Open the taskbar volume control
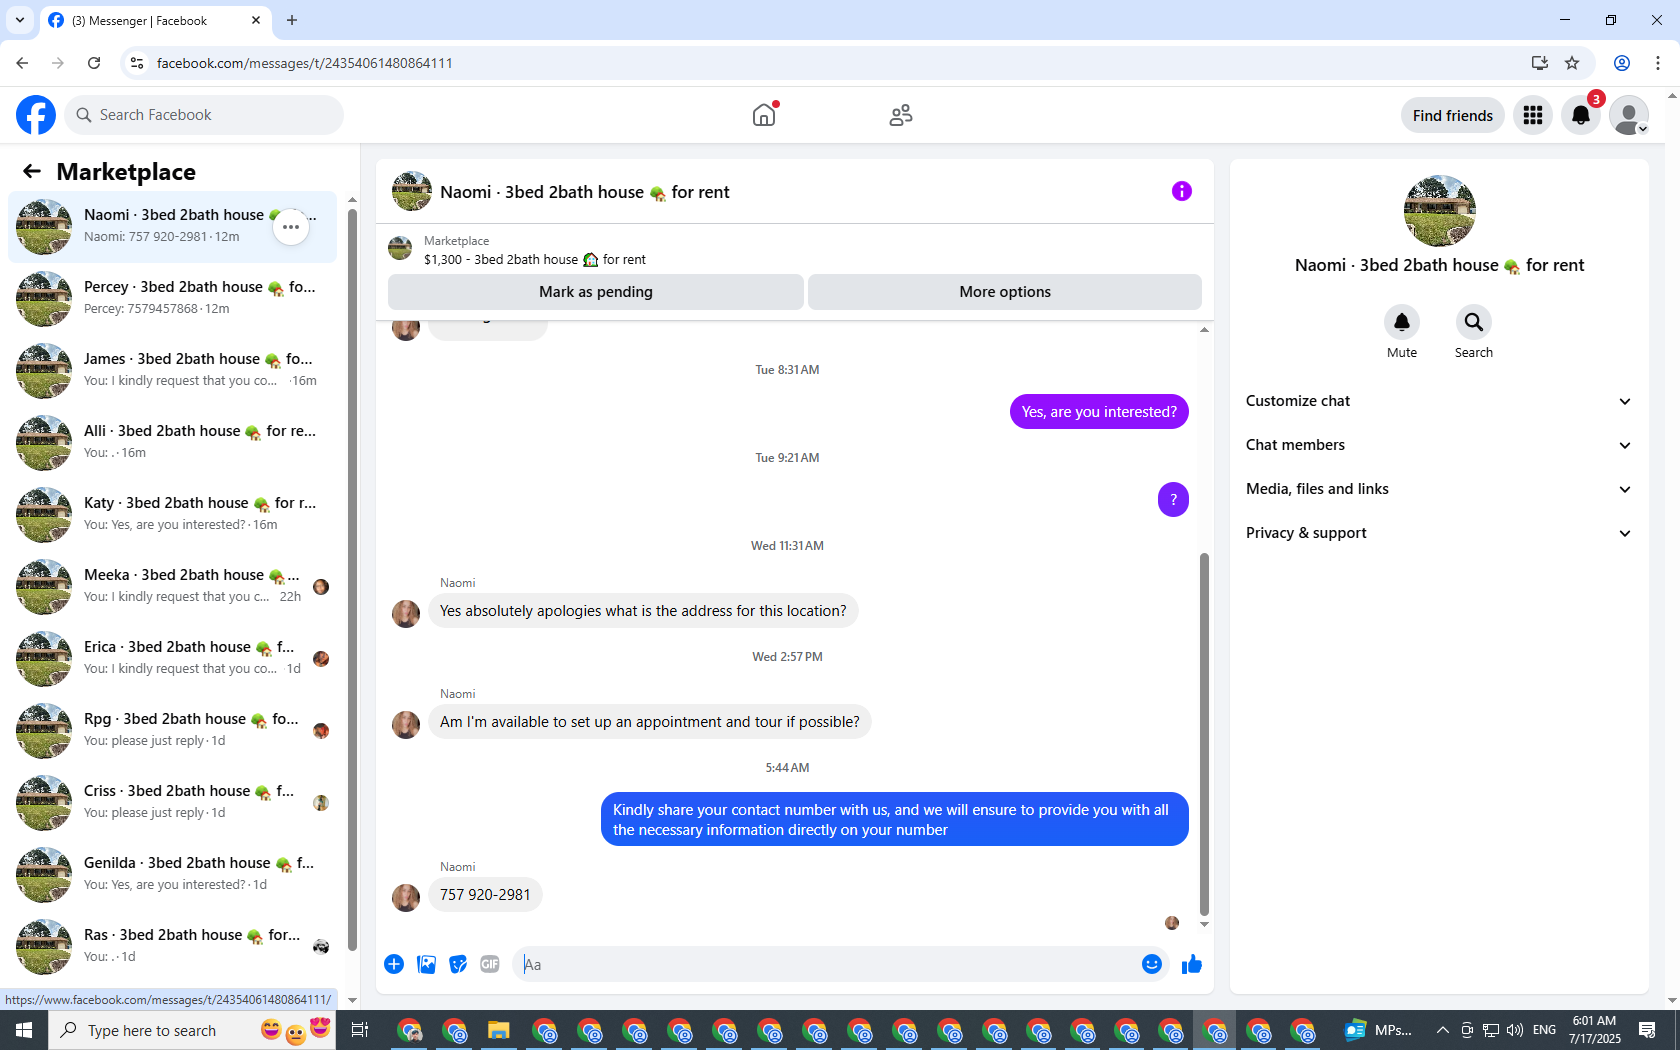The width and height of the screenshot is (1680, 1050). pyautogui.click(x=1515, y=1030)
